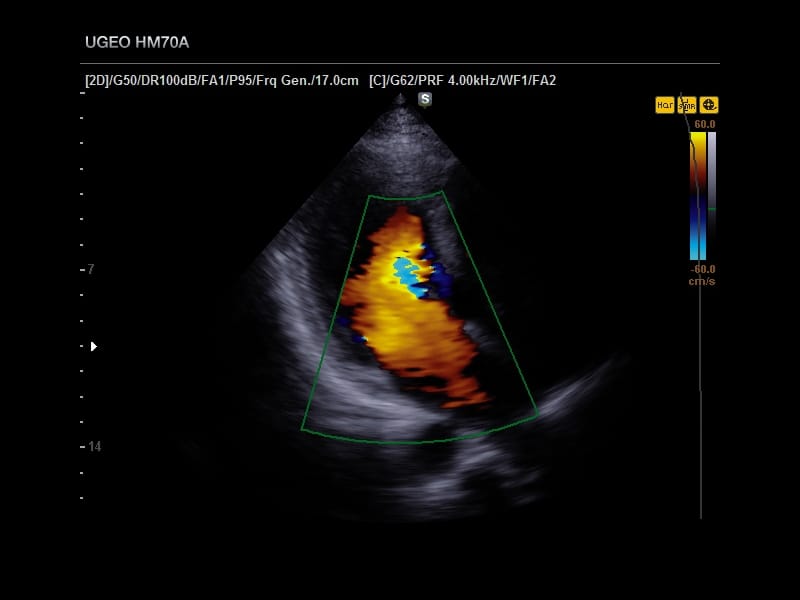Click the cm/s velocity unit label
The height and width of the screenshot is (600, 800).
click(x=702, y=281)
